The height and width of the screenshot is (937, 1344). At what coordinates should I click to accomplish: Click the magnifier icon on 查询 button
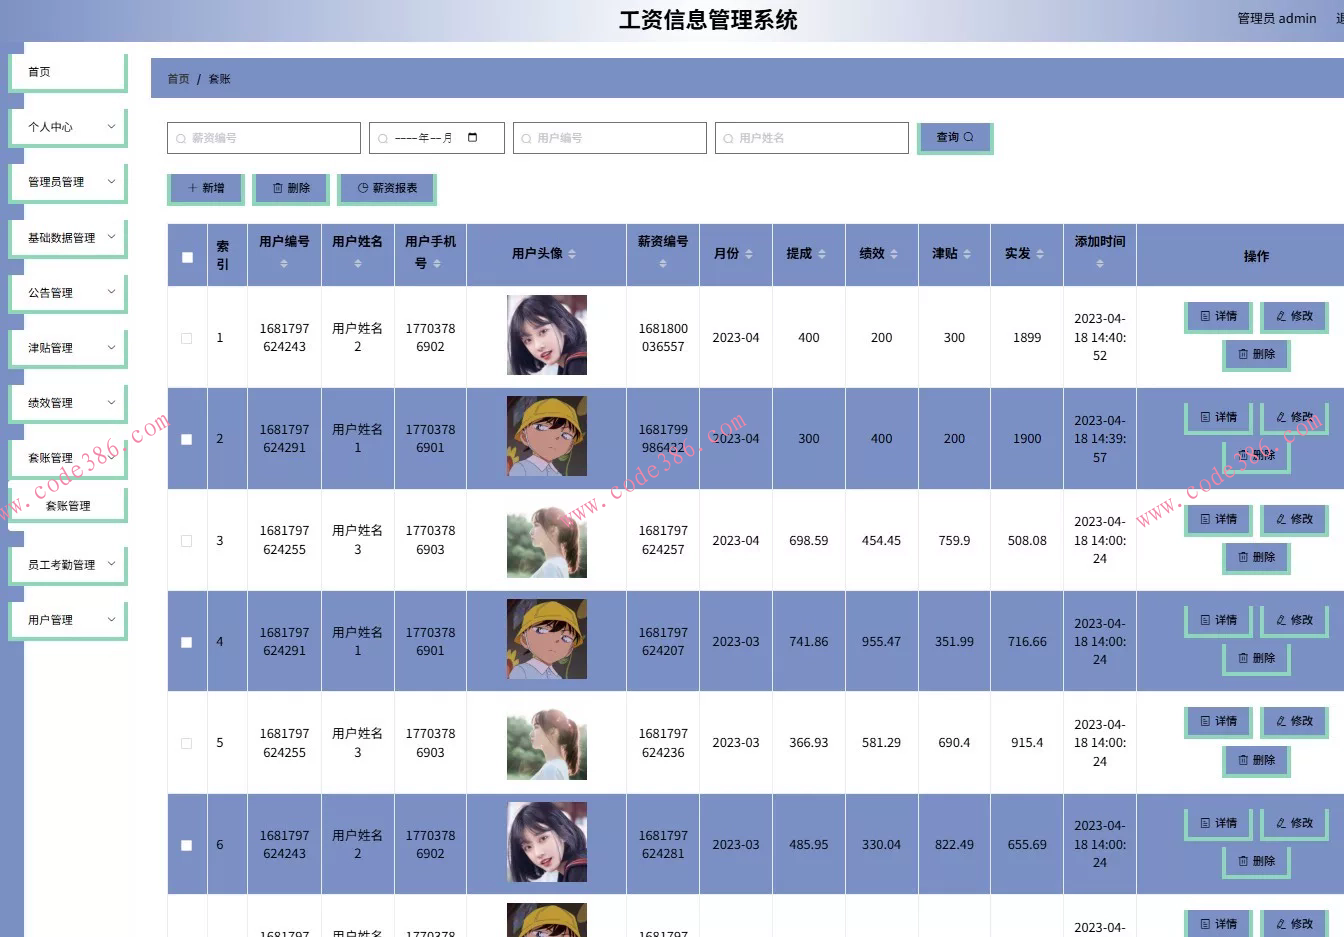(x=968, y=137)
